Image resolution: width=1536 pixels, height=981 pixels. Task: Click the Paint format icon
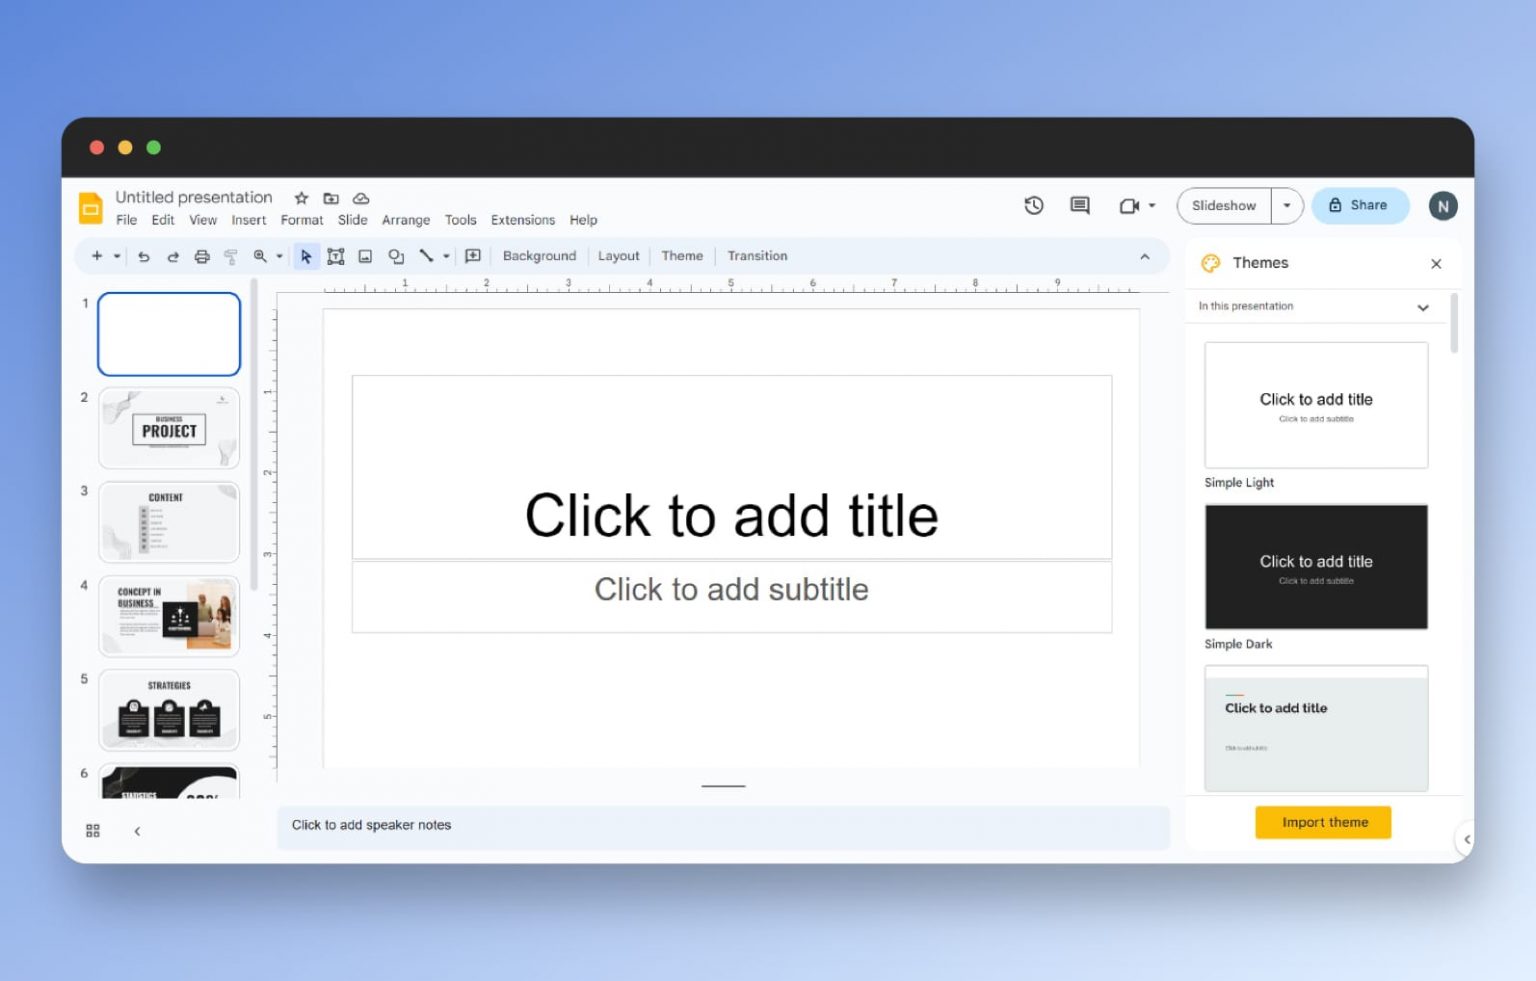tap(231, 256)
